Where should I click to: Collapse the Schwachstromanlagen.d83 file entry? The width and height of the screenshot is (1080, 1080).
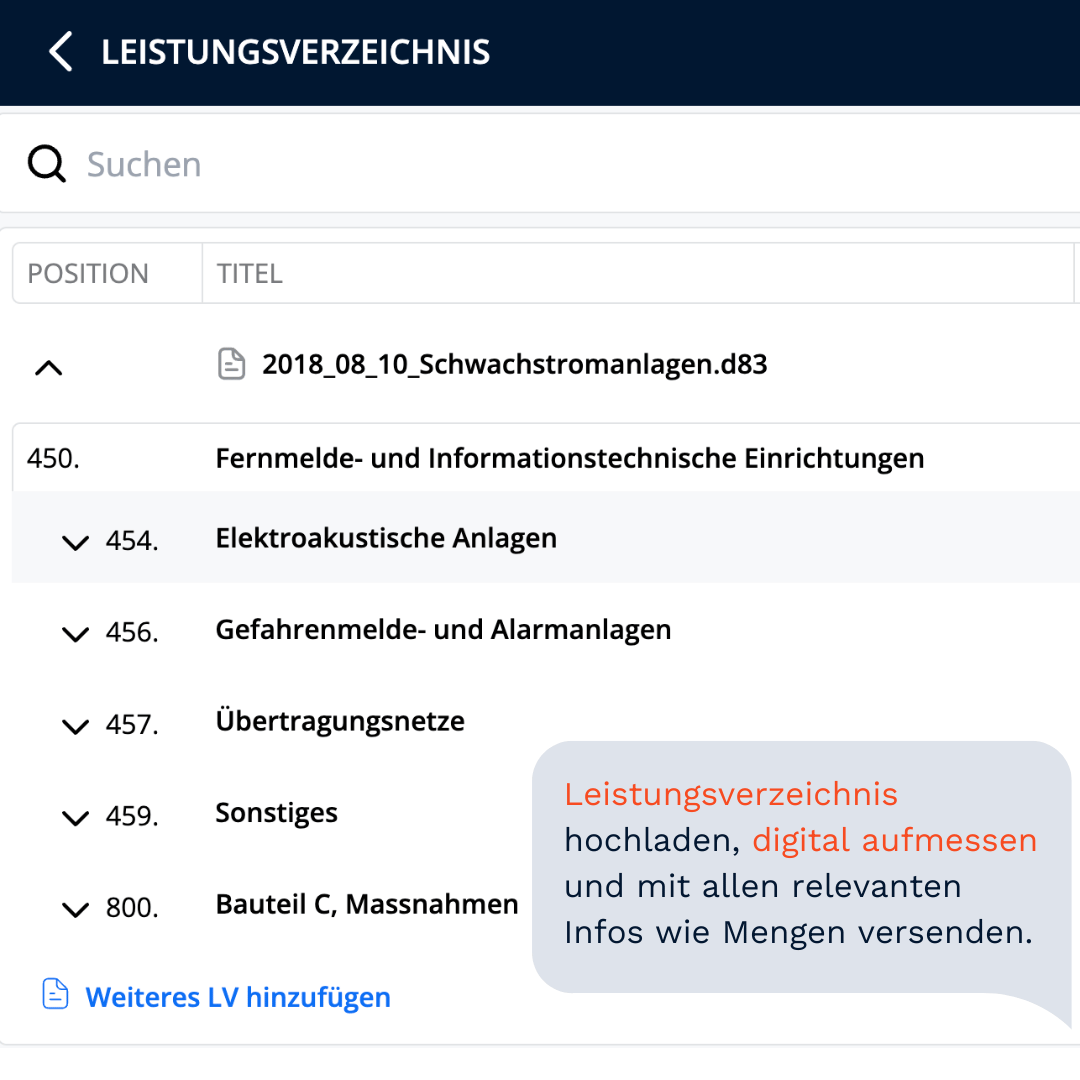pos(48,367)
